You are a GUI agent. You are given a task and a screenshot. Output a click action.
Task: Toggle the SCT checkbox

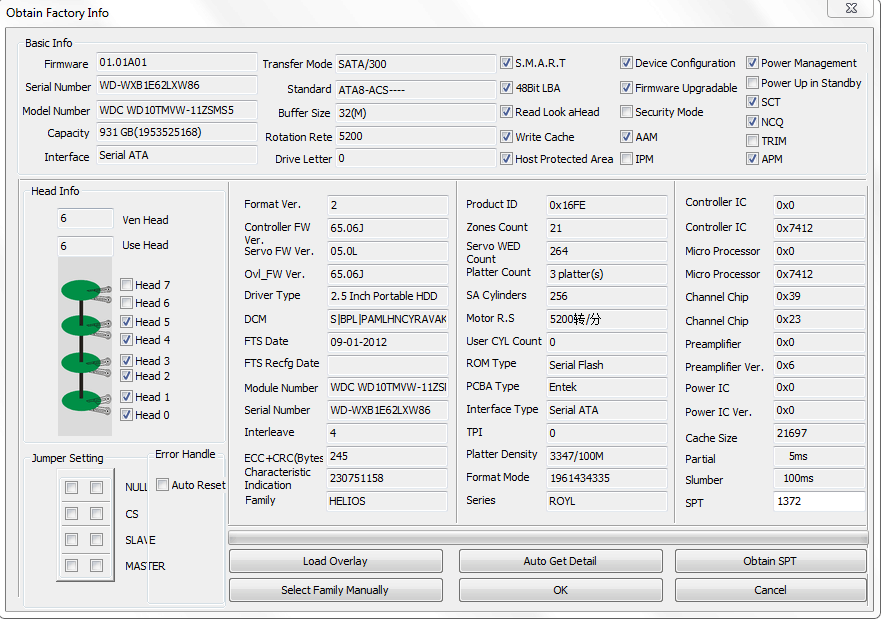[752, 102]
